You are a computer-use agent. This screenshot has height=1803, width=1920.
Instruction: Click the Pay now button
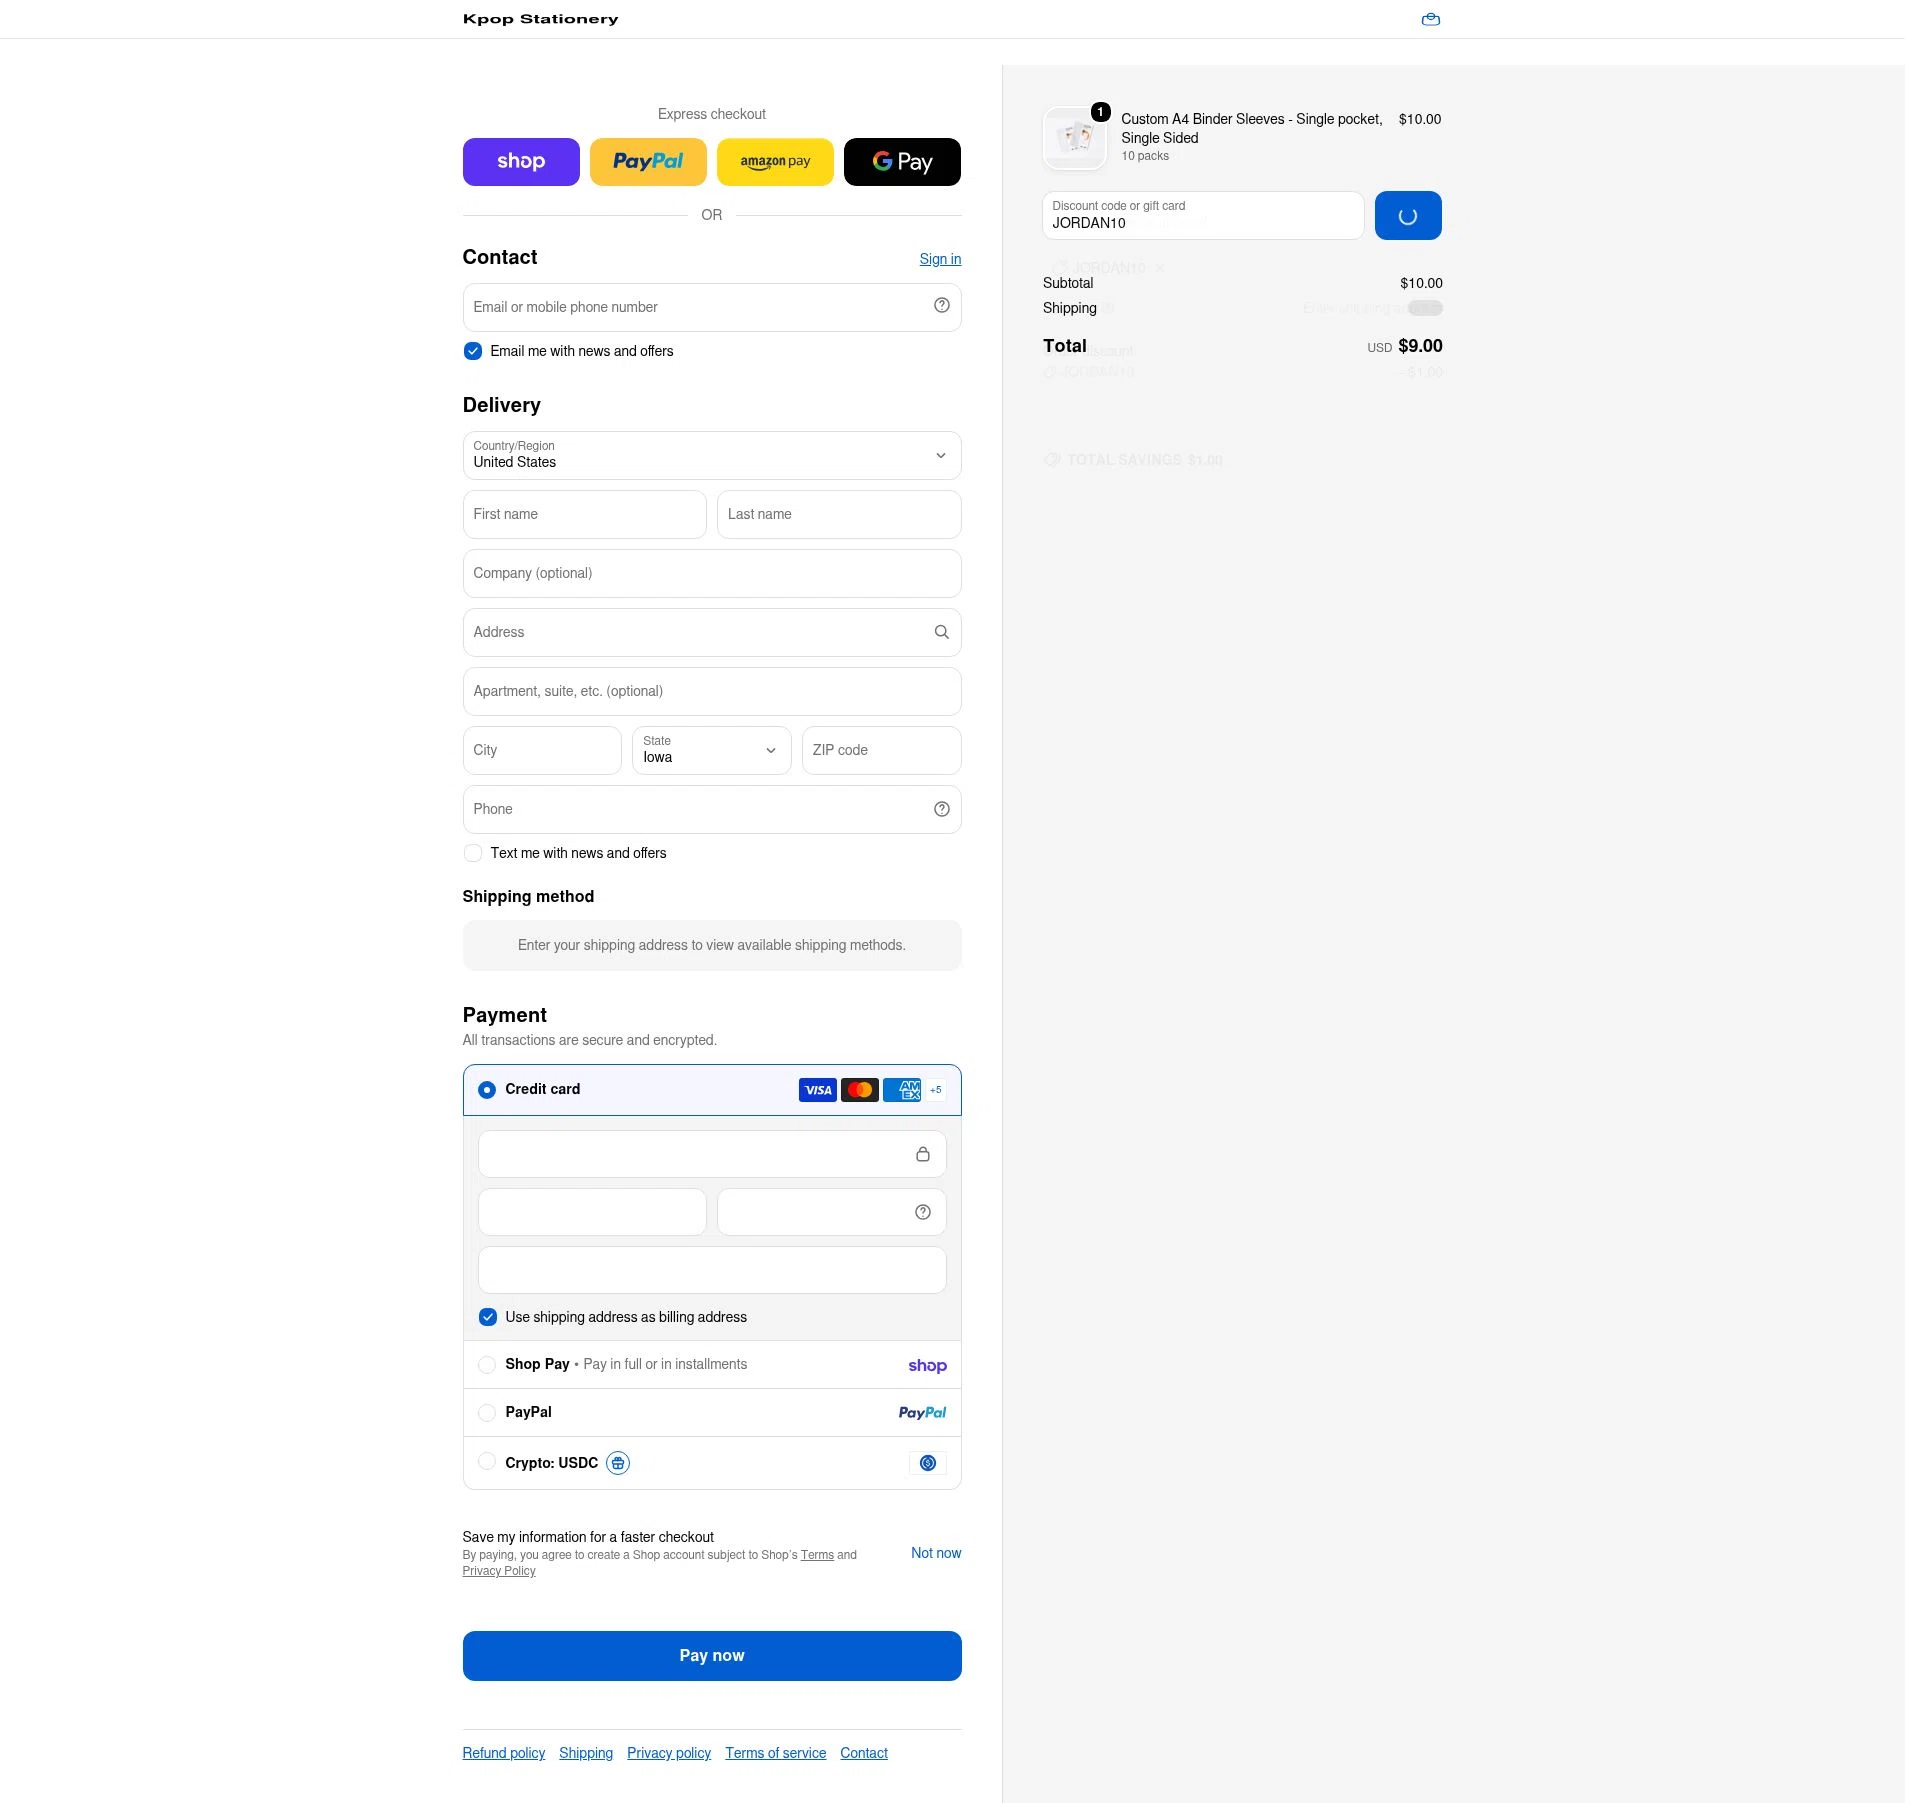(712, 1656)
